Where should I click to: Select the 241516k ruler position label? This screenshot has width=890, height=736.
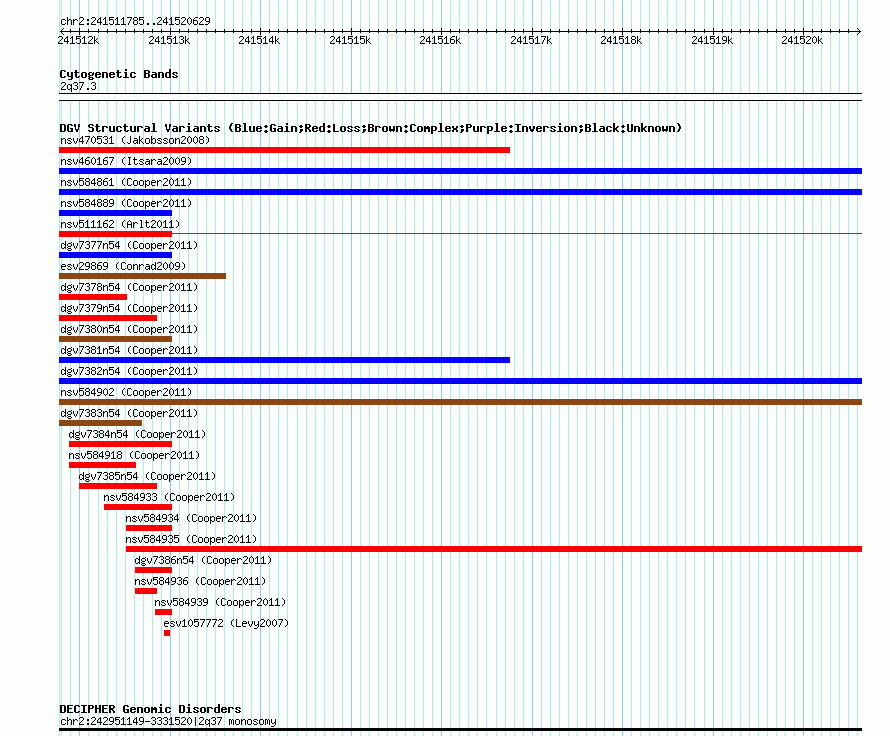click(x=440, y=40)
